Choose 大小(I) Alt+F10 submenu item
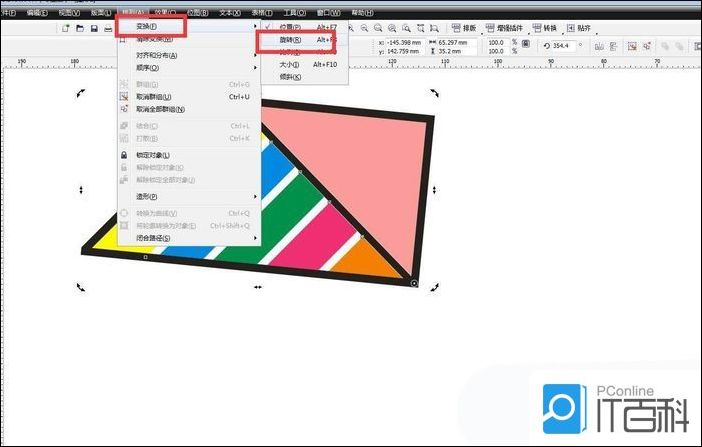 pyautogui.click(x=304, y=64)
